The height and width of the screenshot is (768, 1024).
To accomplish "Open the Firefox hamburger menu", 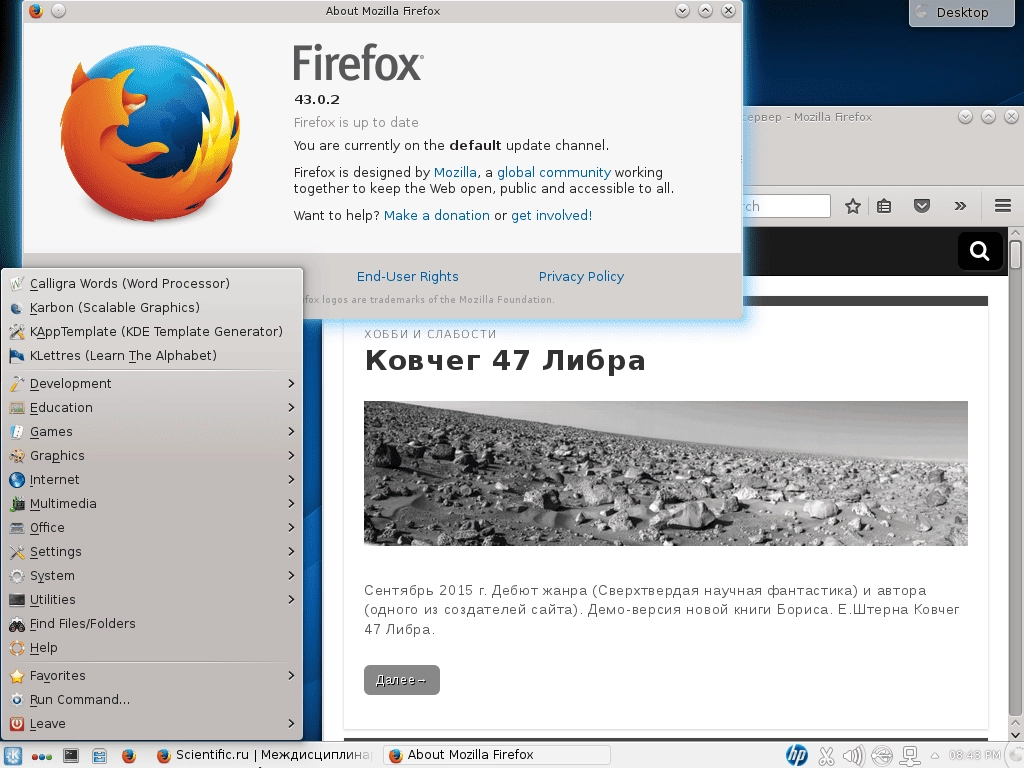I will pos(1003,206).
